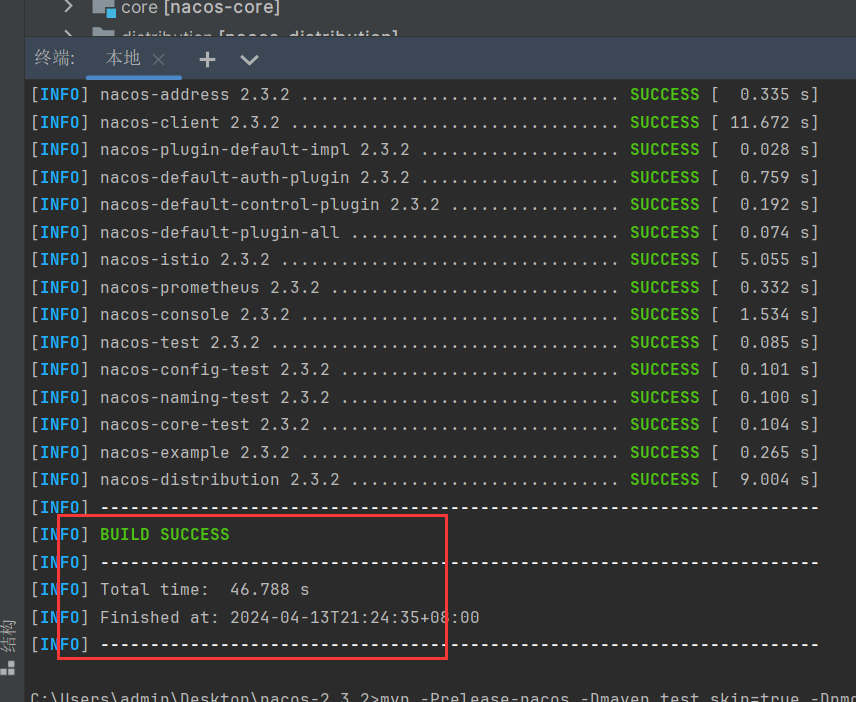The image size is (856, 702).
Task: Expand the distribution module tree node
Action: click(x=69, y=37)
